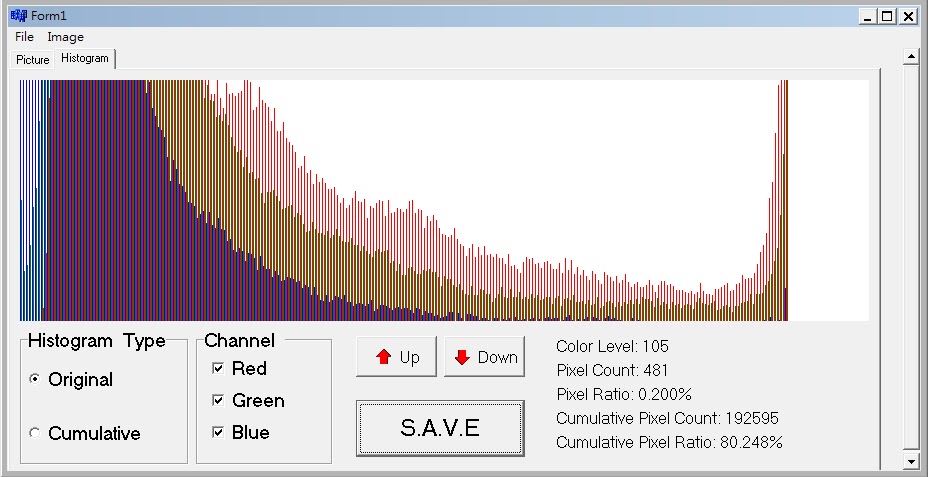Image resolution: width=928 pixels, height=477 pixels.
Task: Click Cumulative Pixel Ratio: 80.248% text
Action: click(x=669, y=442)
